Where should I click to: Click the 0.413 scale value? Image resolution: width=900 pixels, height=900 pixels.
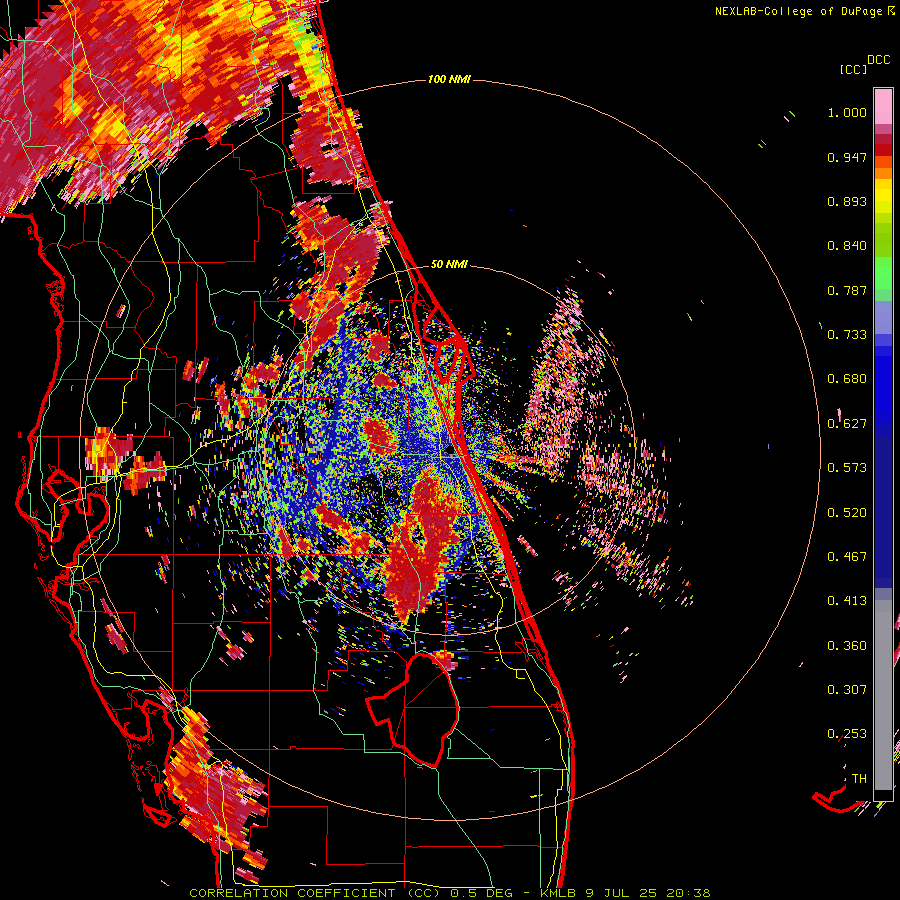click(x=847, y=601)
